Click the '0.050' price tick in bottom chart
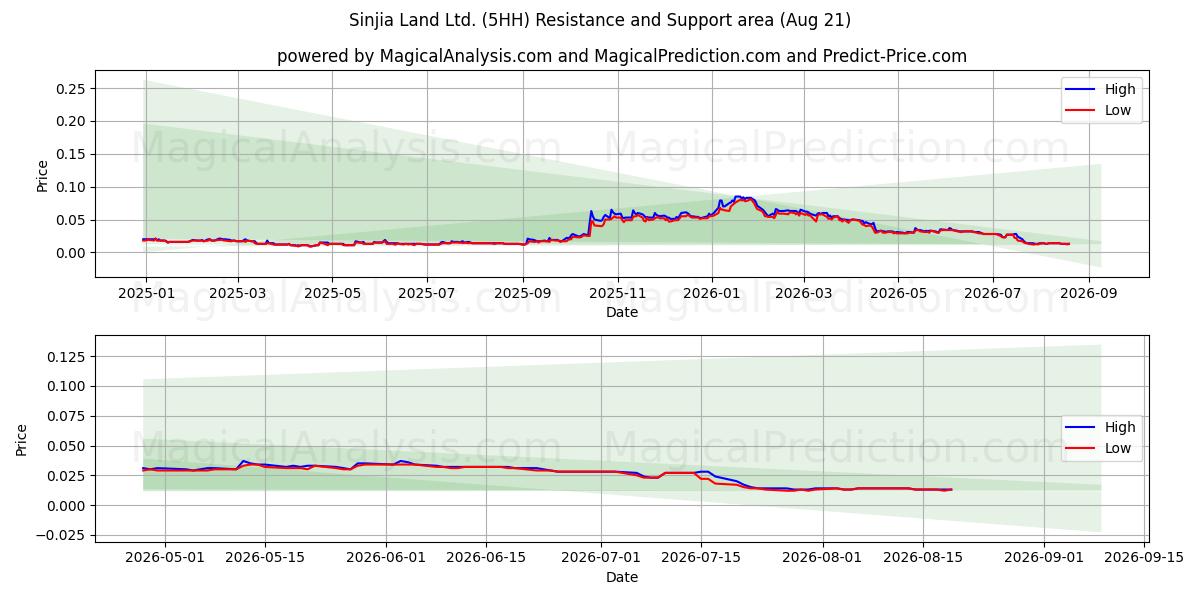 point(68,446)
